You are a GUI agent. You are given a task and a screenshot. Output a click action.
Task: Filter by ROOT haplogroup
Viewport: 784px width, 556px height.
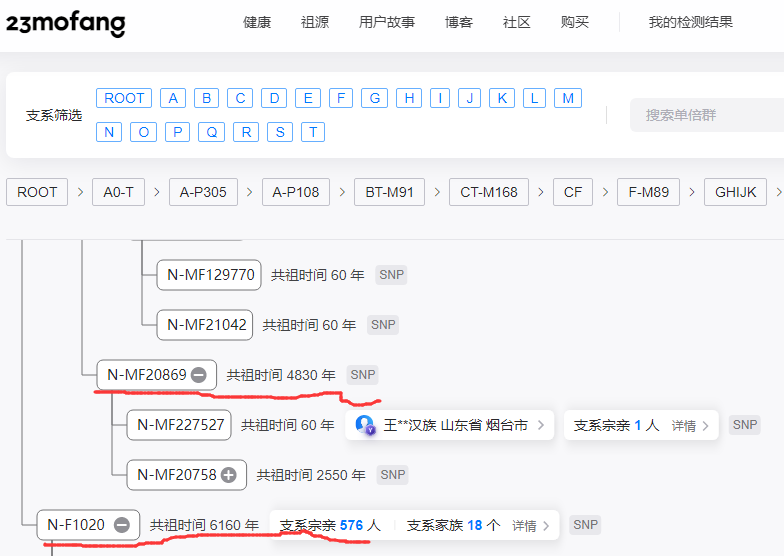(124, 98)
